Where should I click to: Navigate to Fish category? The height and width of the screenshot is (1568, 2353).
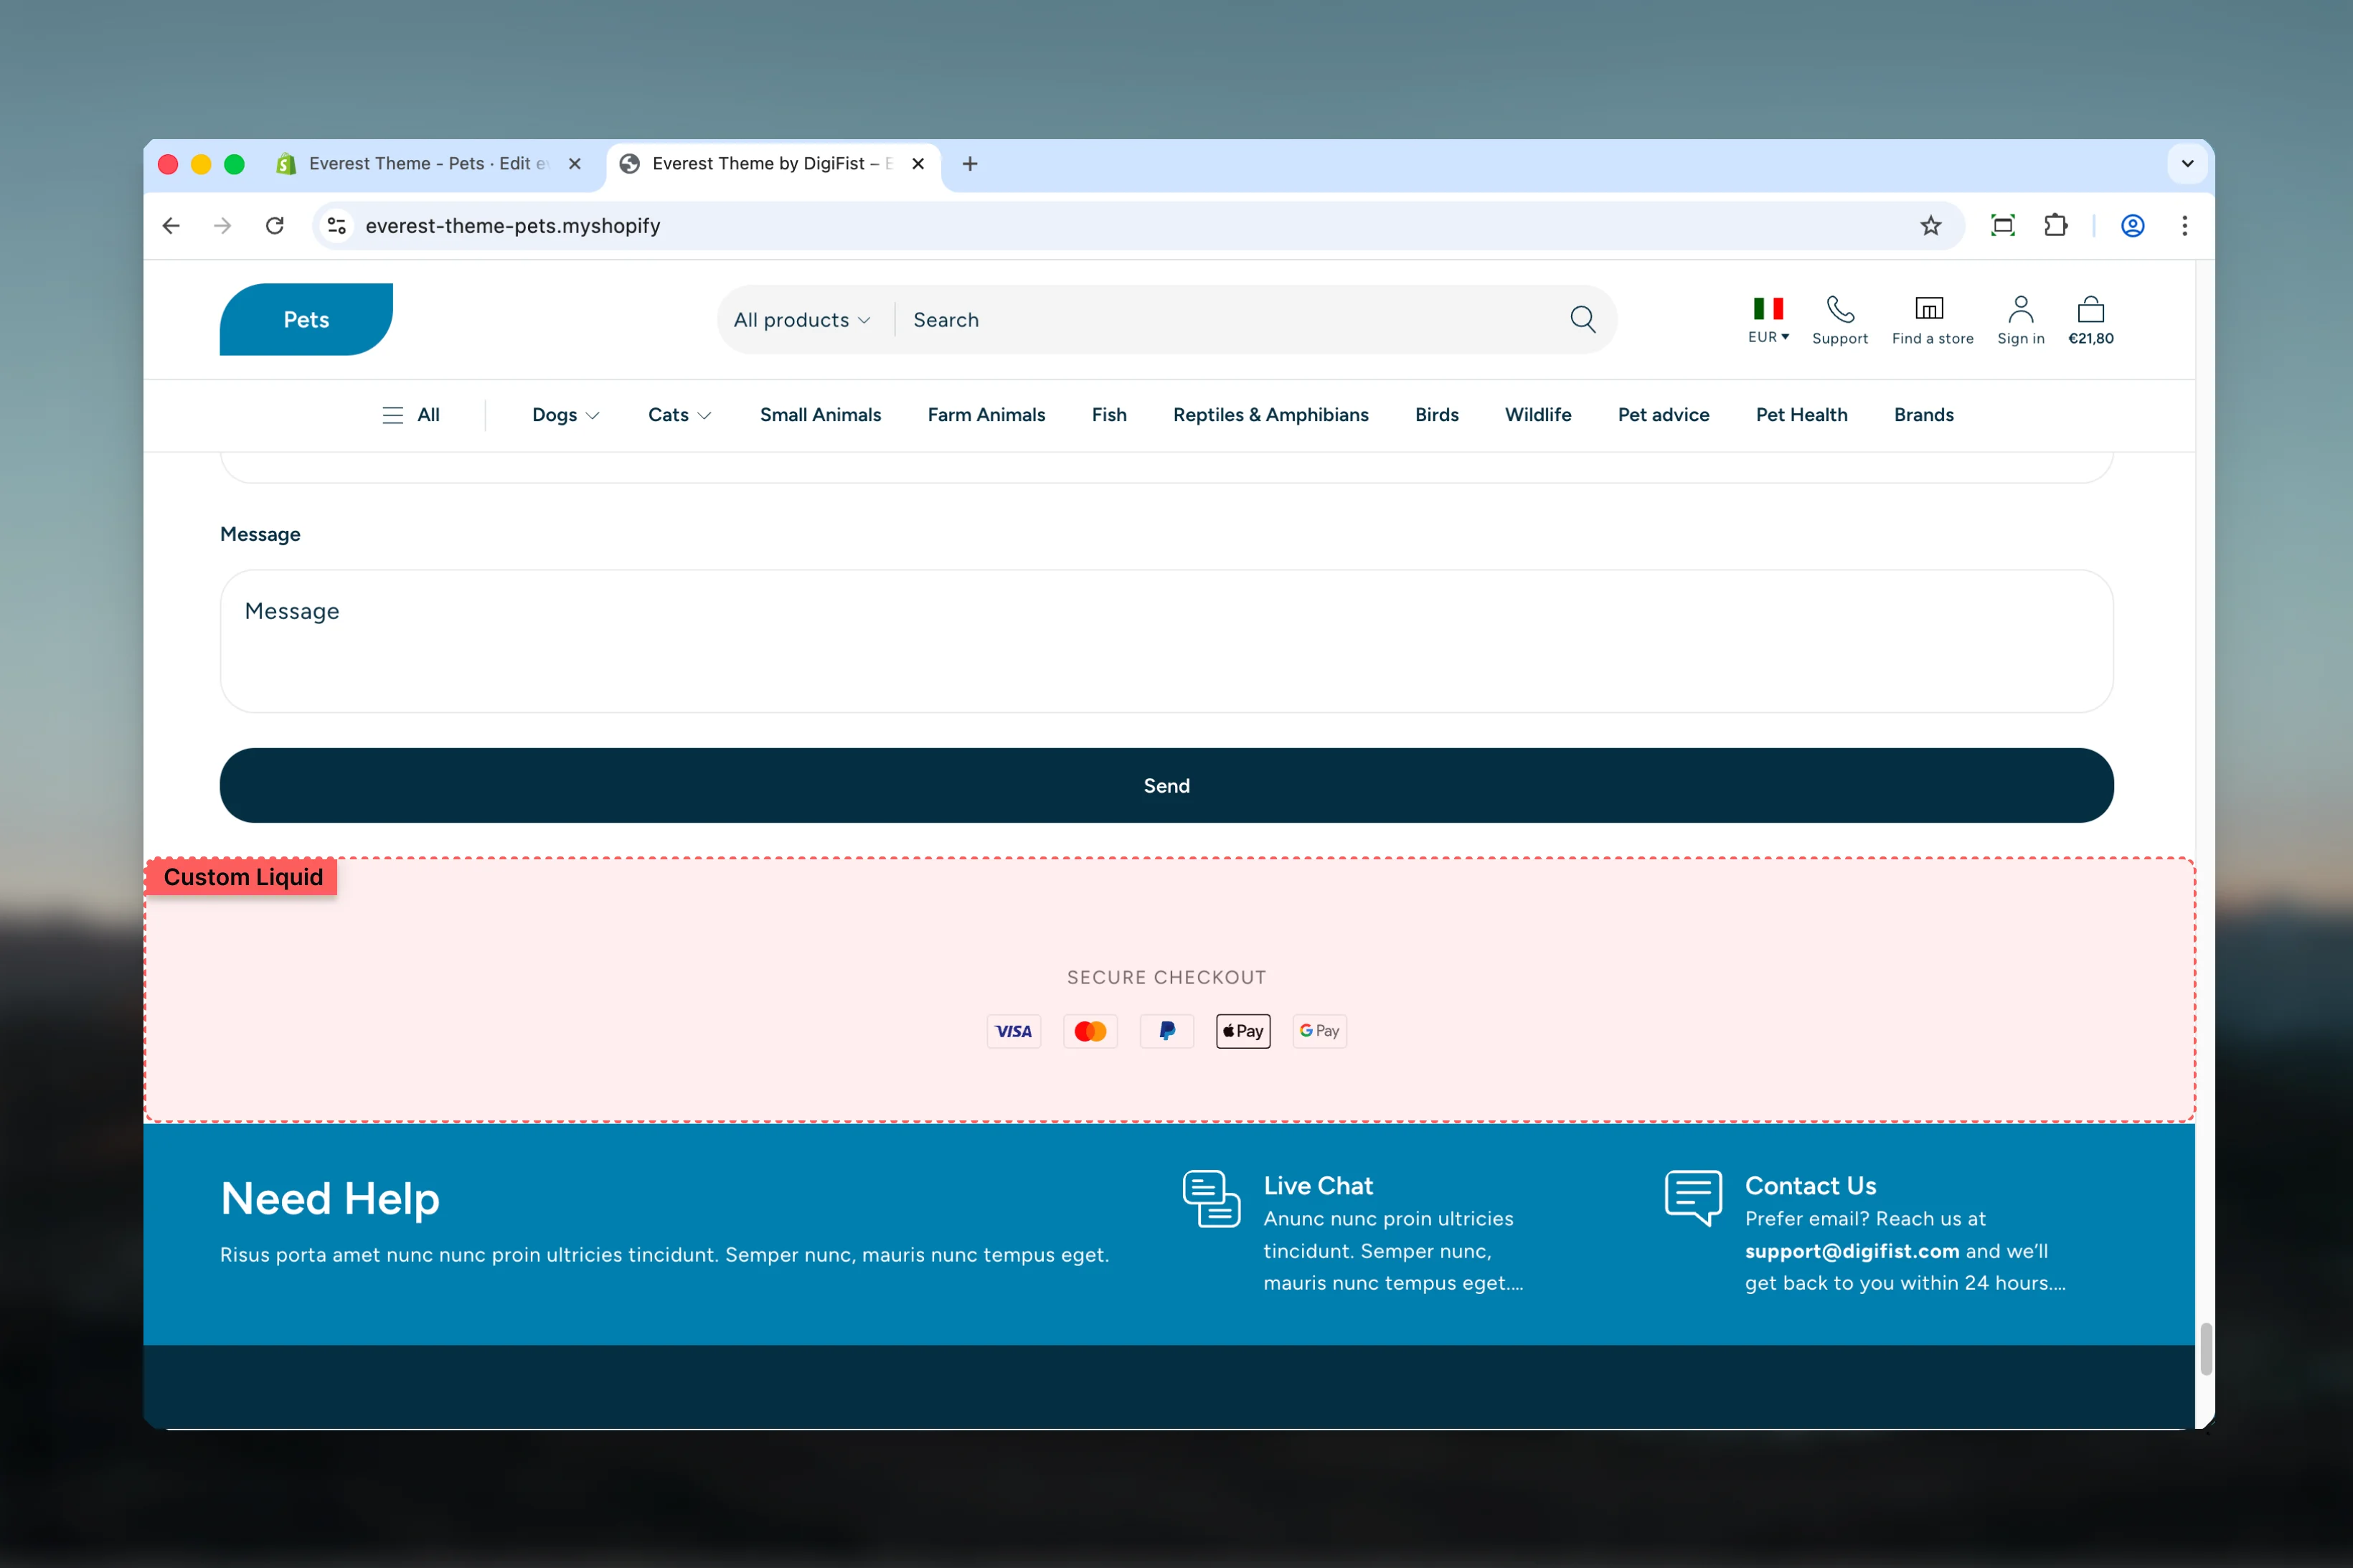click(1109, 415)
